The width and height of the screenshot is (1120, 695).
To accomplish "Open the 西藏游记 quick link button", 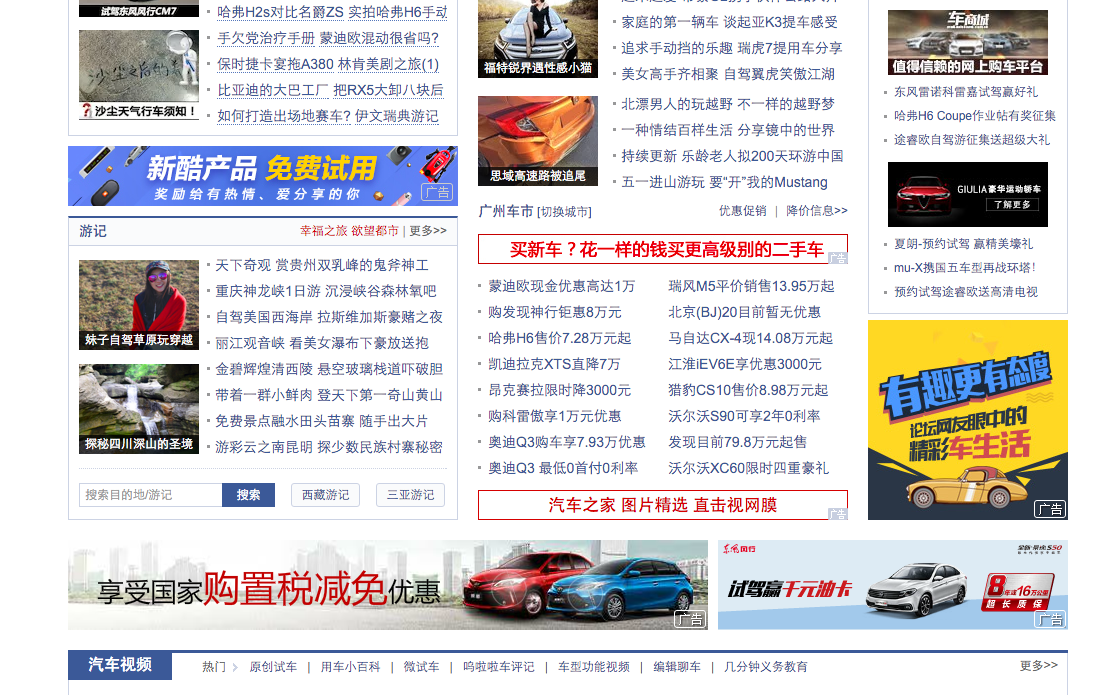I will (325, 495).
